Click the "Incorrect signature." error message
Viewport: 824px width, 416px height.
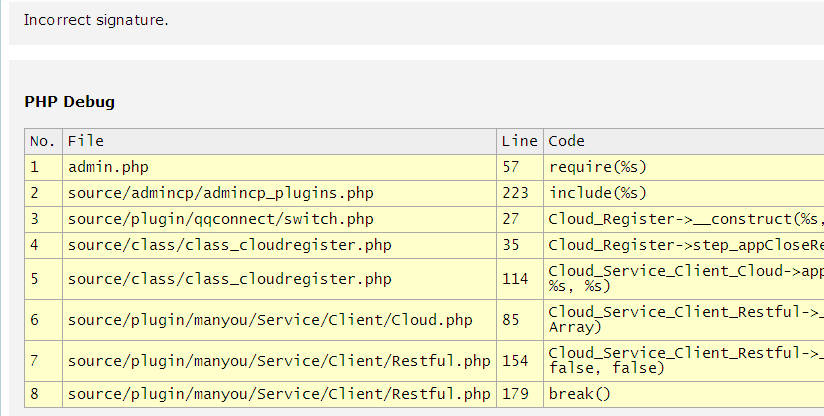pos(96,20)
